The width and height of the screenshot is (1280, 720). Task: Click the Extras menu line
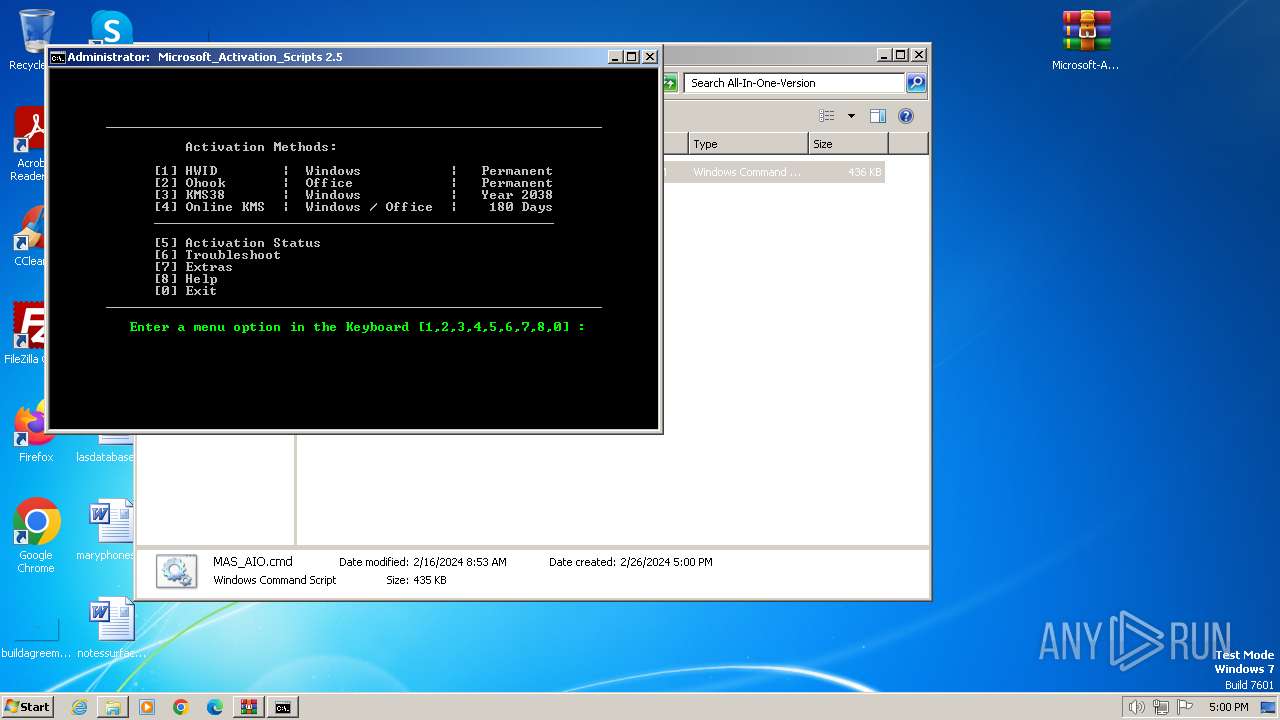tap(193, 267)
